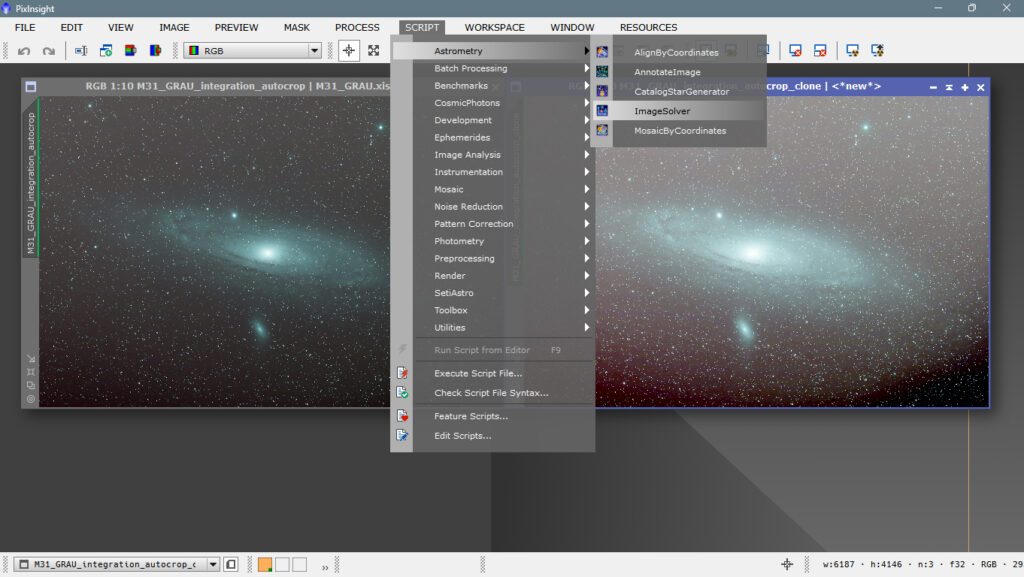
Task: Click the CatalogStarGenerator script icon
Action: pos(602,91)
